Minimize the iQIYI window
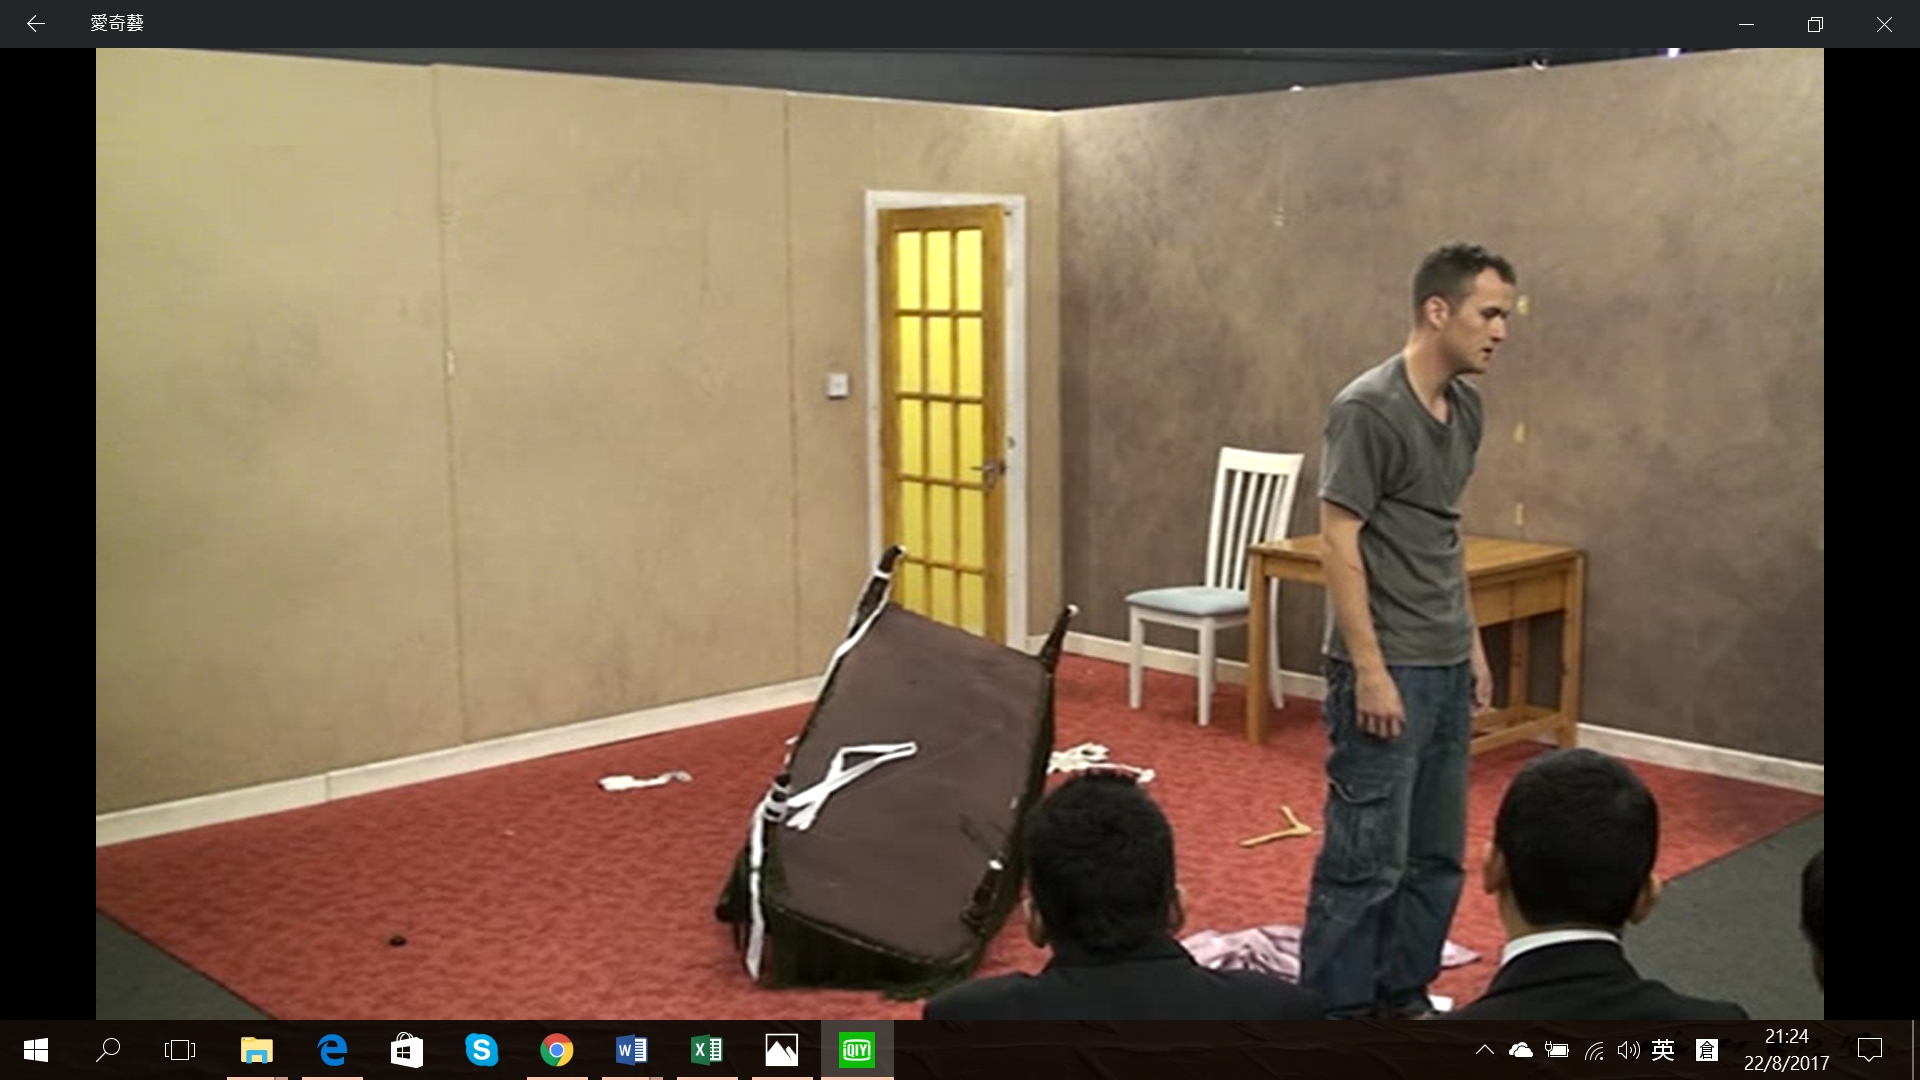Viewport: 1920px width, 1080px height. 1747,24
